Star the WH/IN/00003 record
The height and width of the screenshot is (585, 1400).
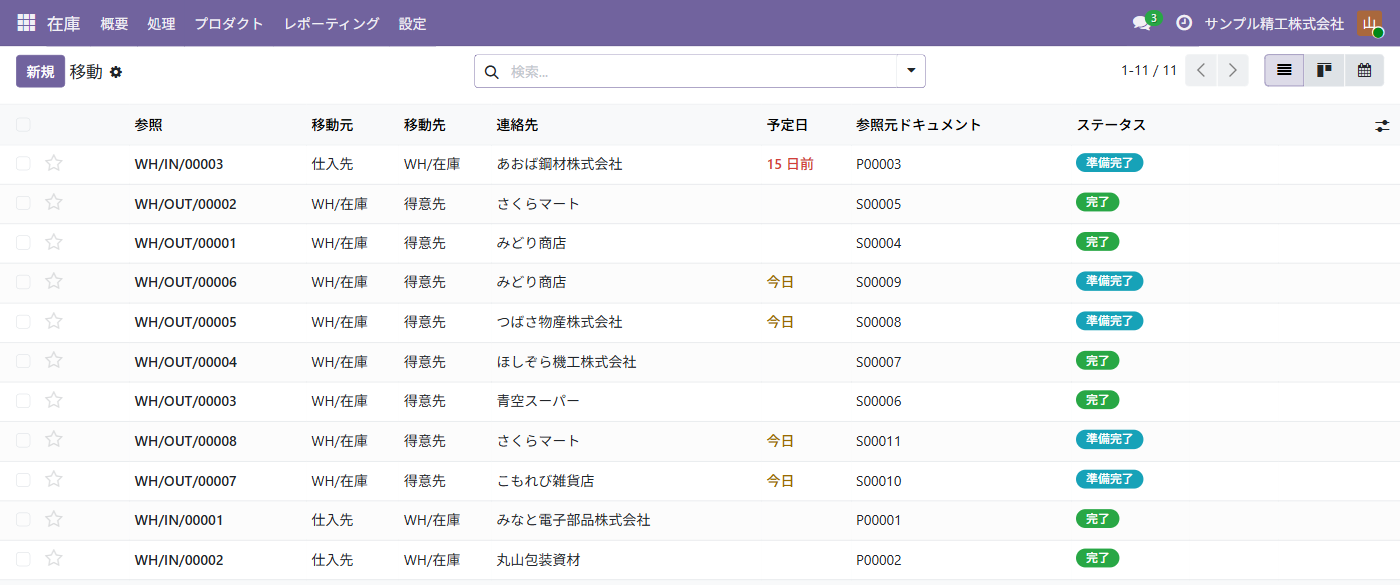pyautogui.click(x=54, y=163)
